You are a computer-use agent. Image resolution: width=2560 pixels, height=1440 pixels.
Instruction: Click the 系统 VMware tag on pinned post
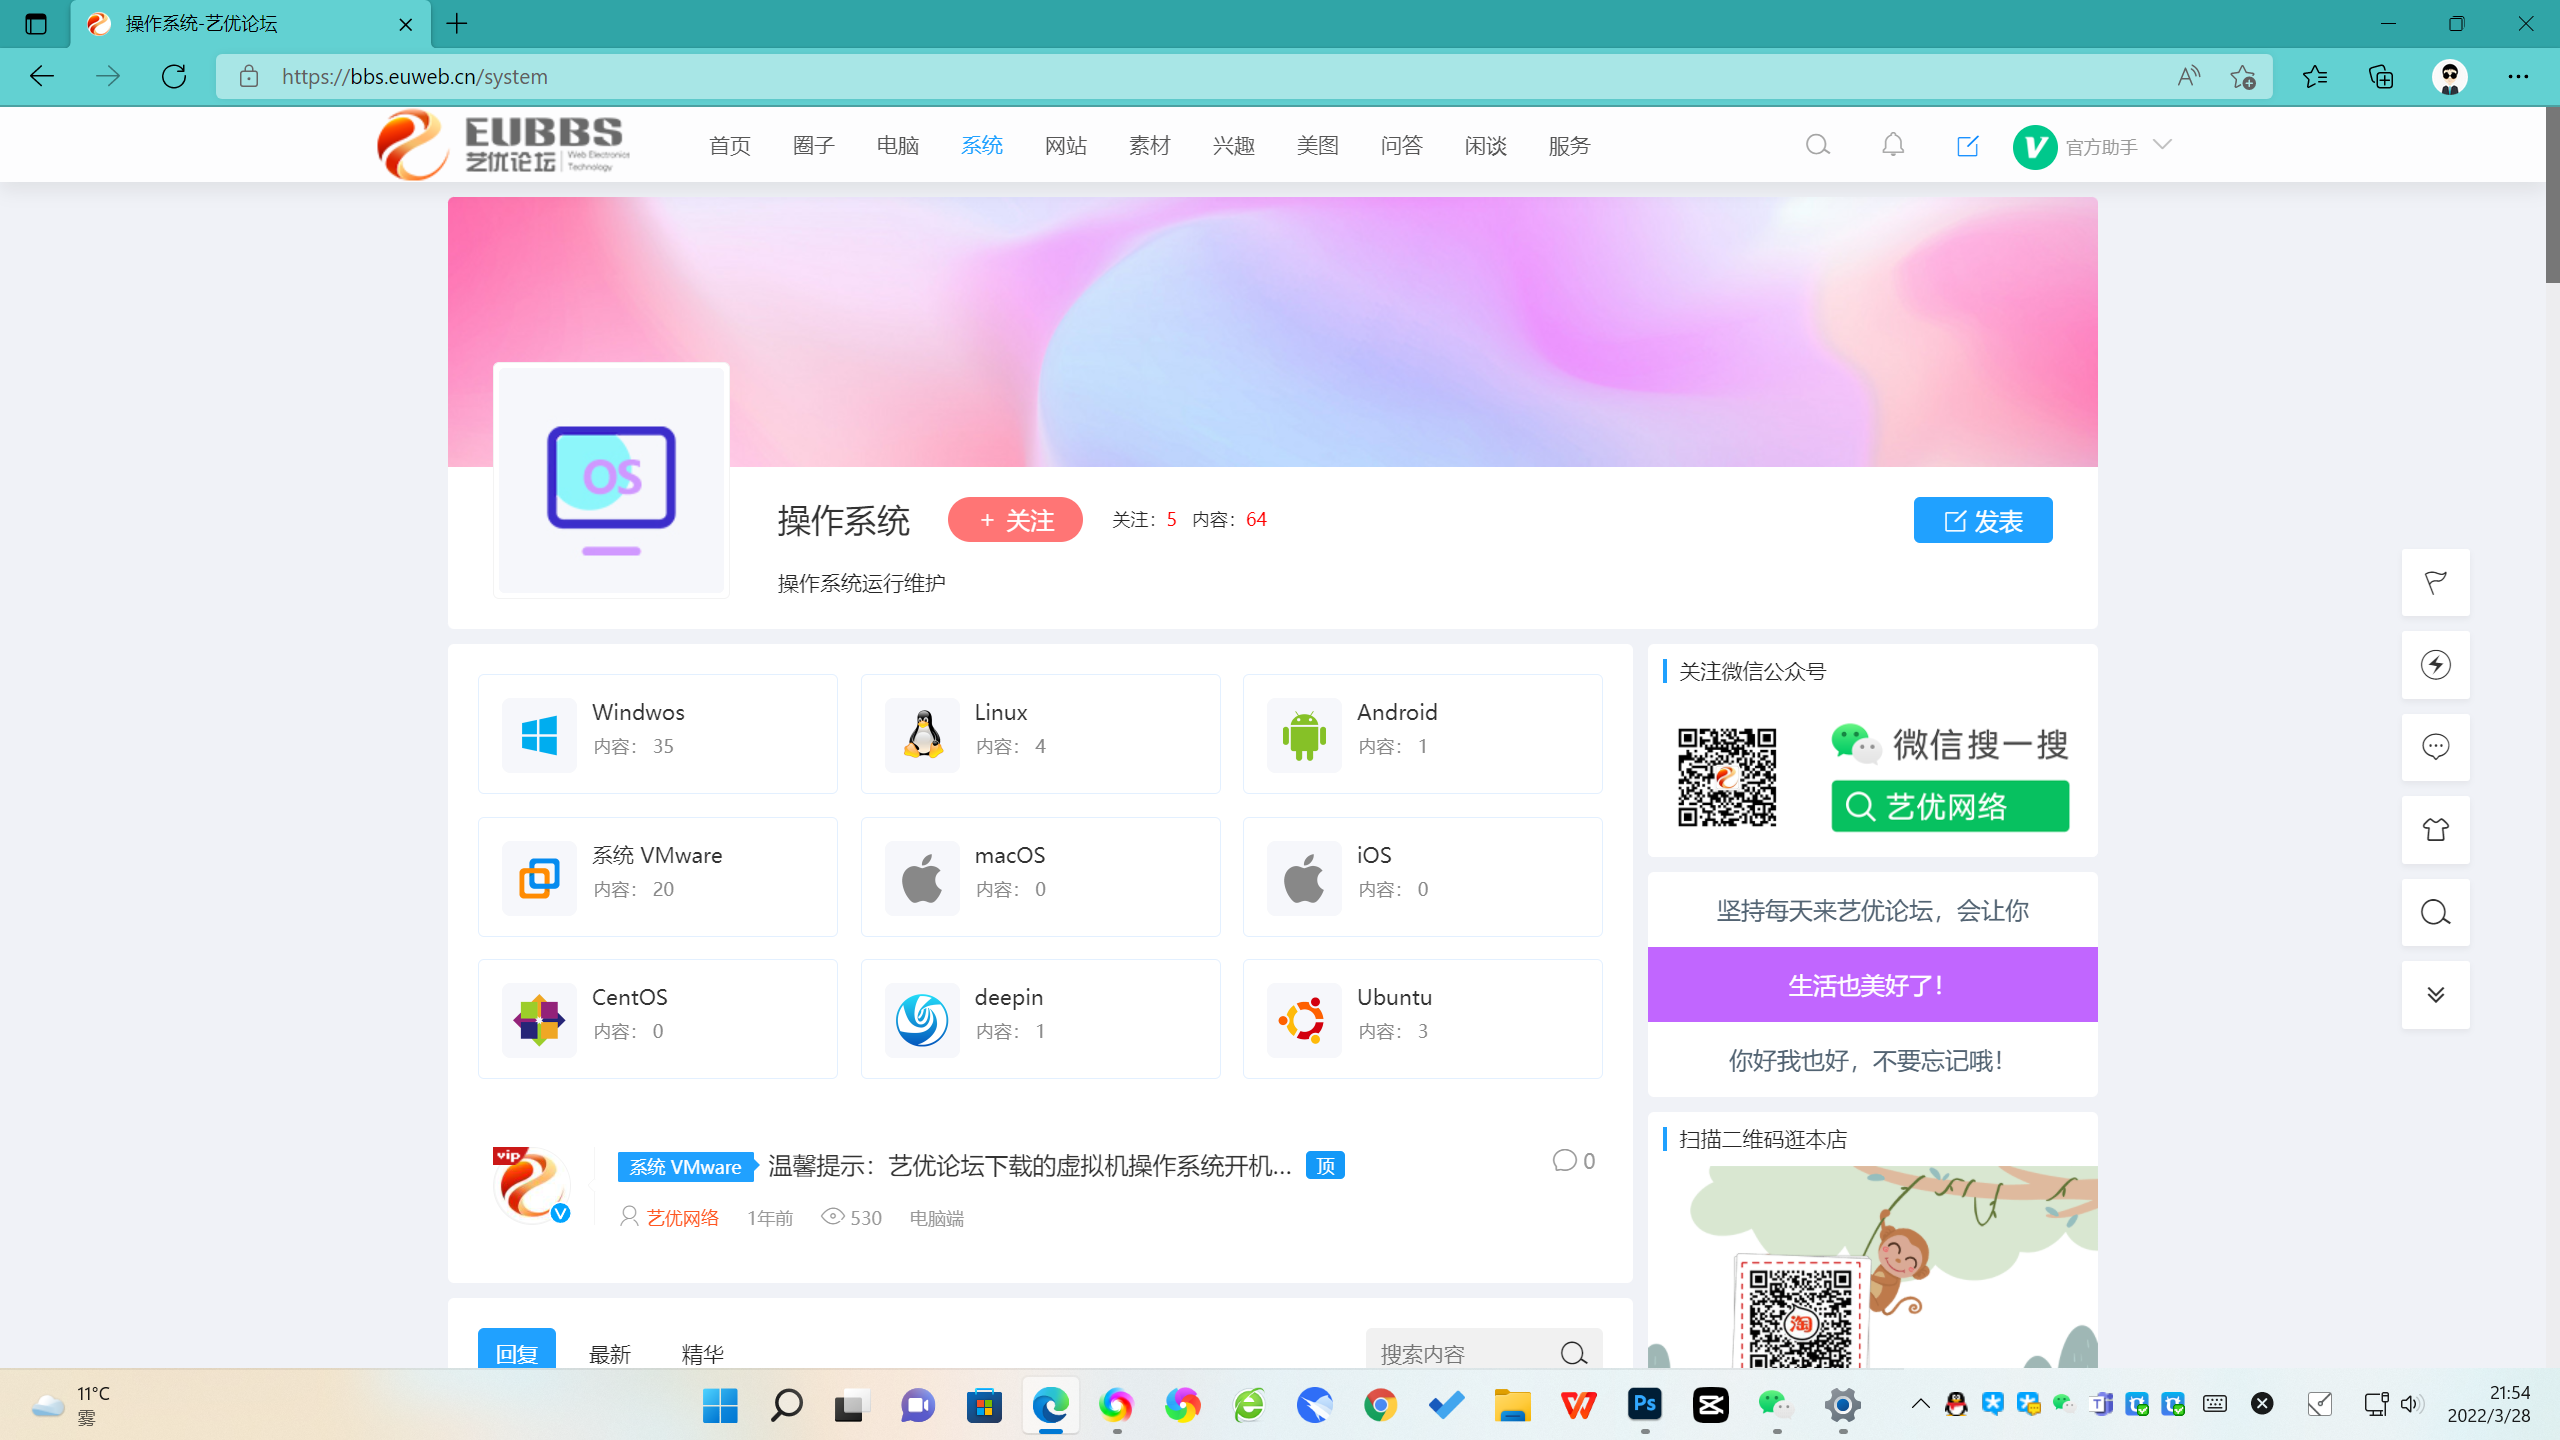point(686,1167)
